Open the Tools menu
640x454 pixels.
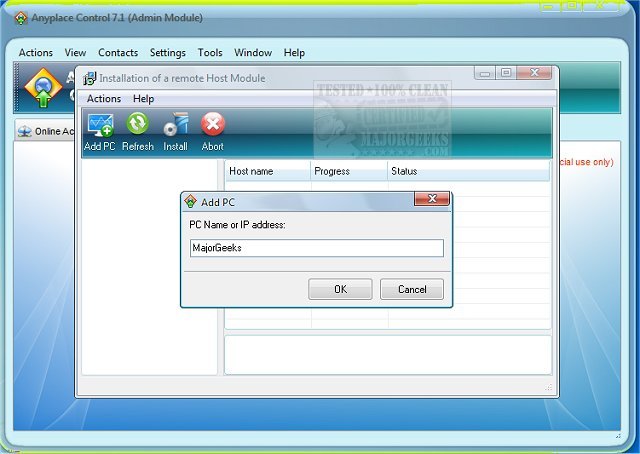pos(210,53)
